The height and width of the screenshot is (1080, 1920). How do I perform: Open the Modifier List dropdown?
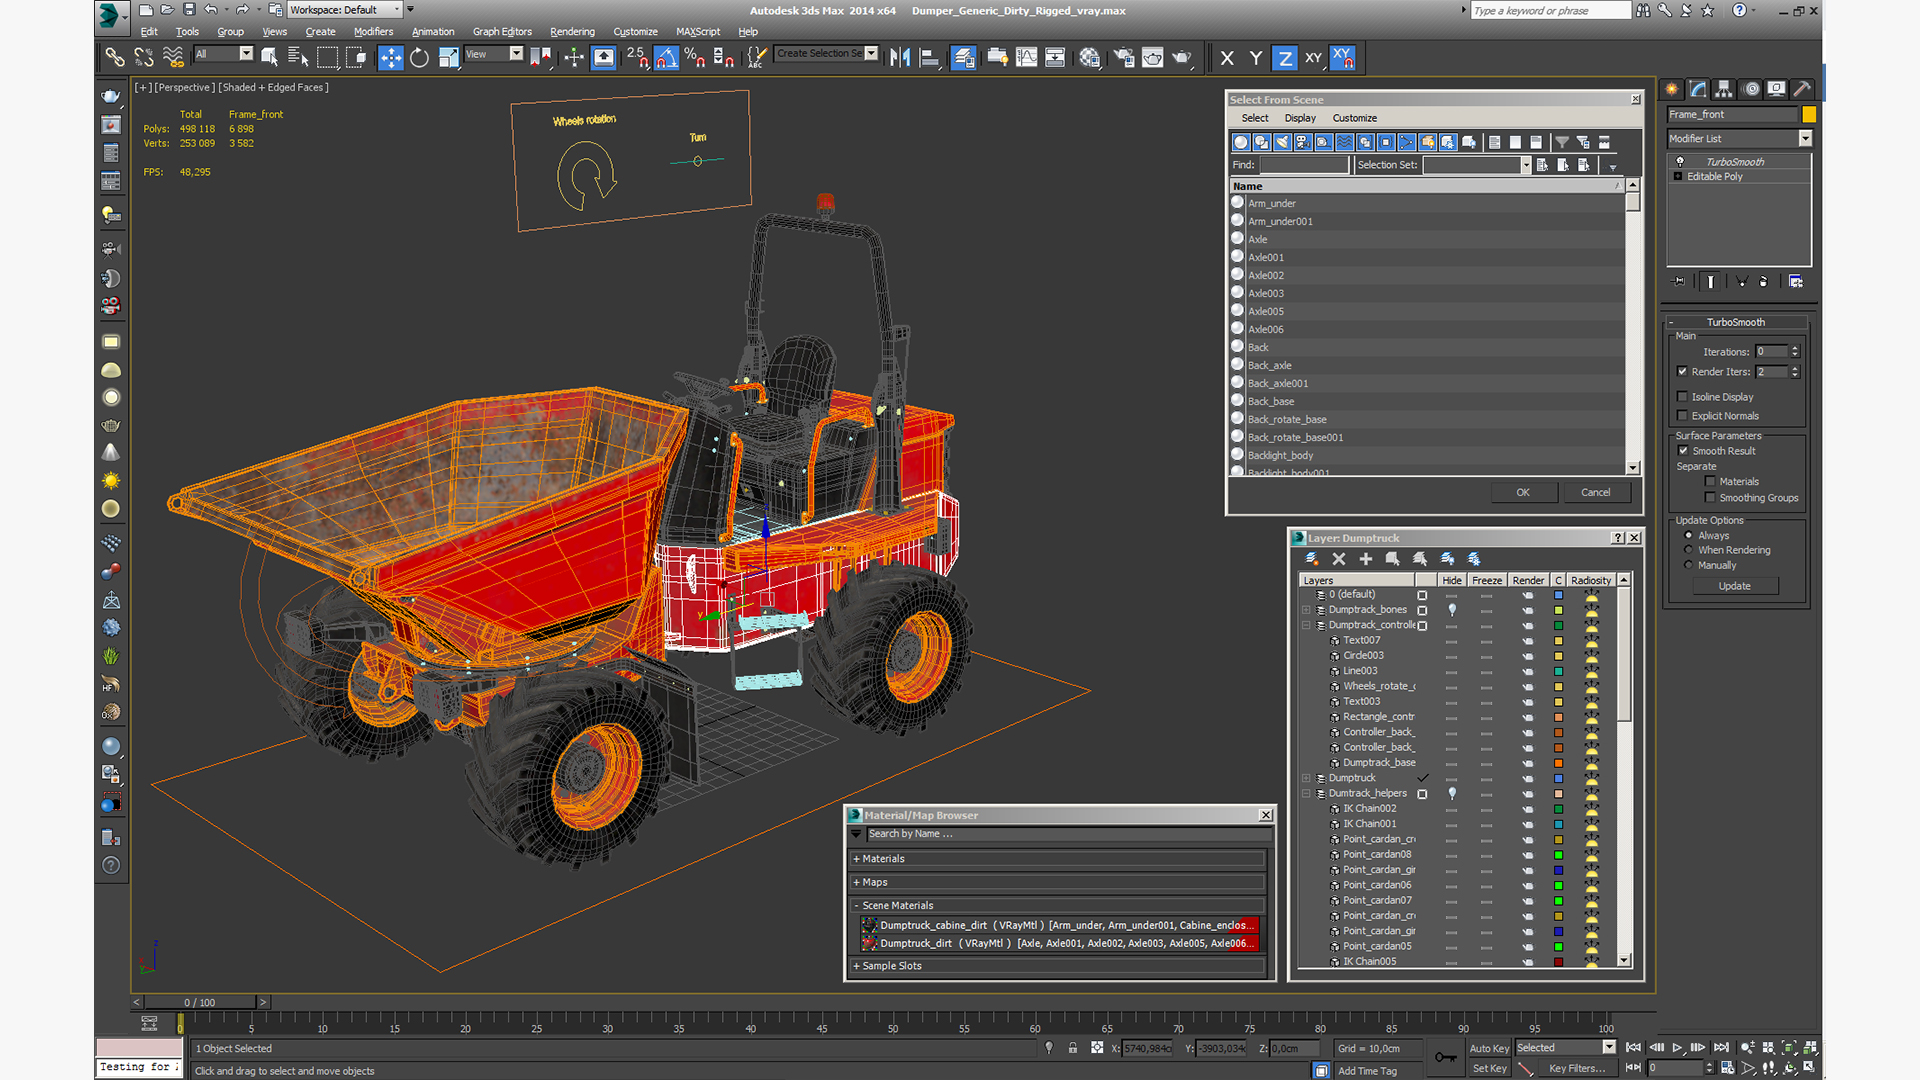[1740, 139]
